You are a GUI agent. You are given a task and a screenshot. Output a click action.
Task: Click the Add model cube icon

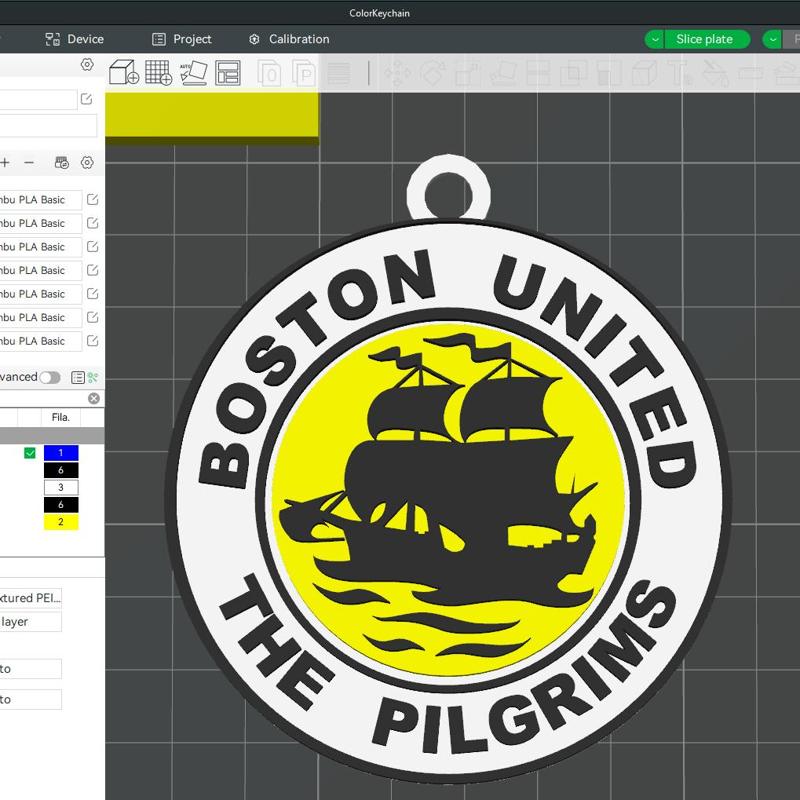pyautogui.click(x=122, y=70)
